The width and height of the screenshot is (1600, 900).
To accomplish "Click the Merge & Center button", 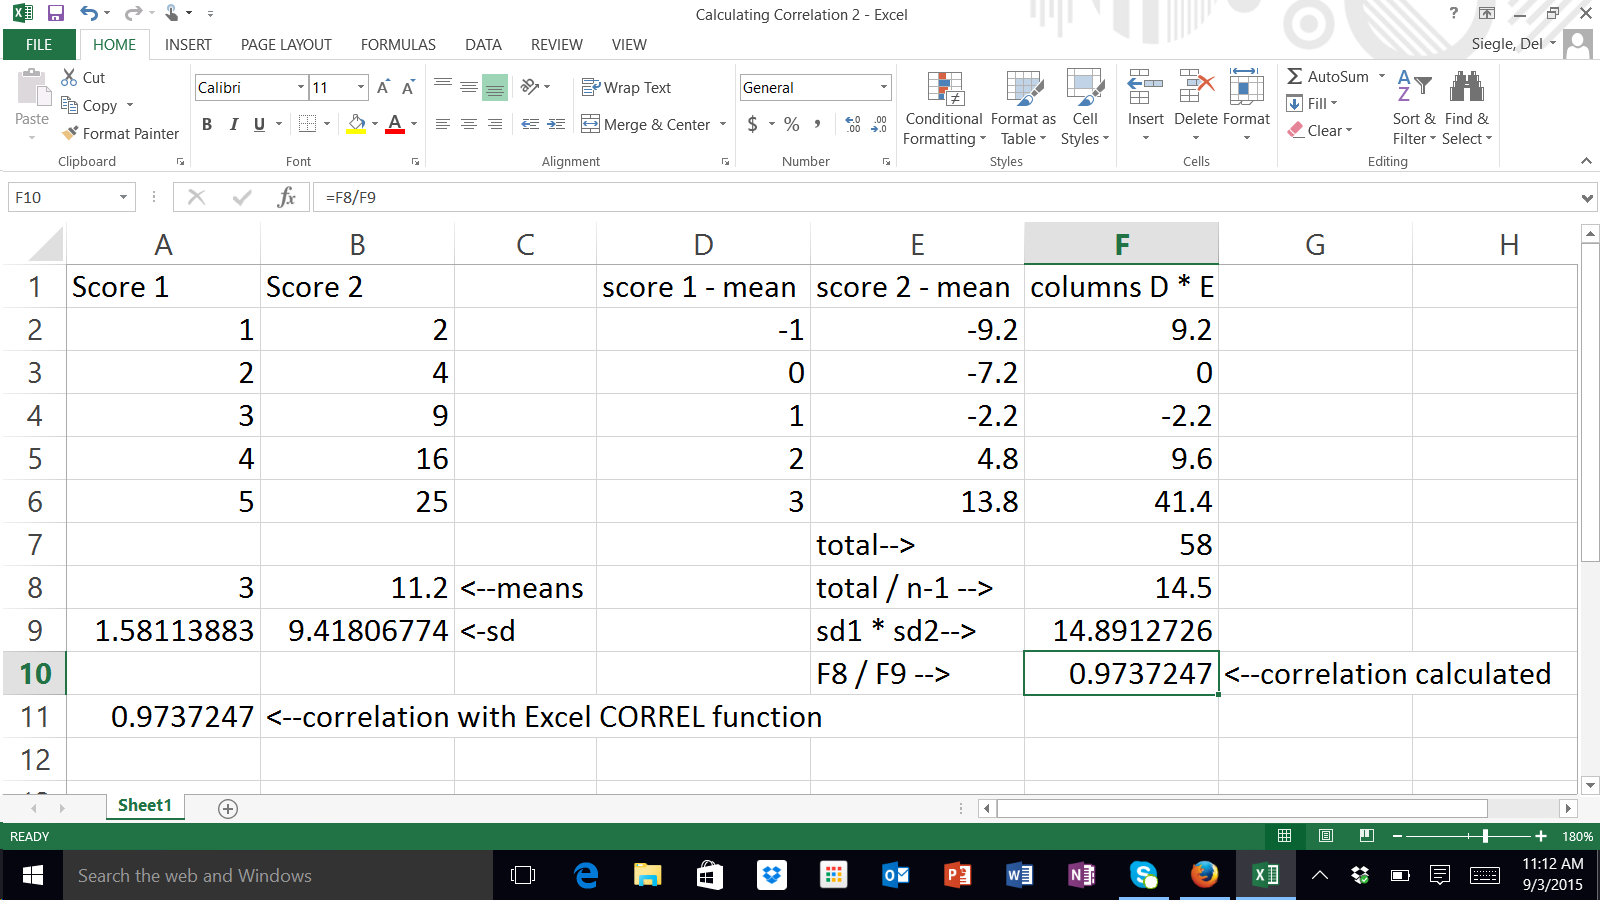I will click(x=646, y=124).
